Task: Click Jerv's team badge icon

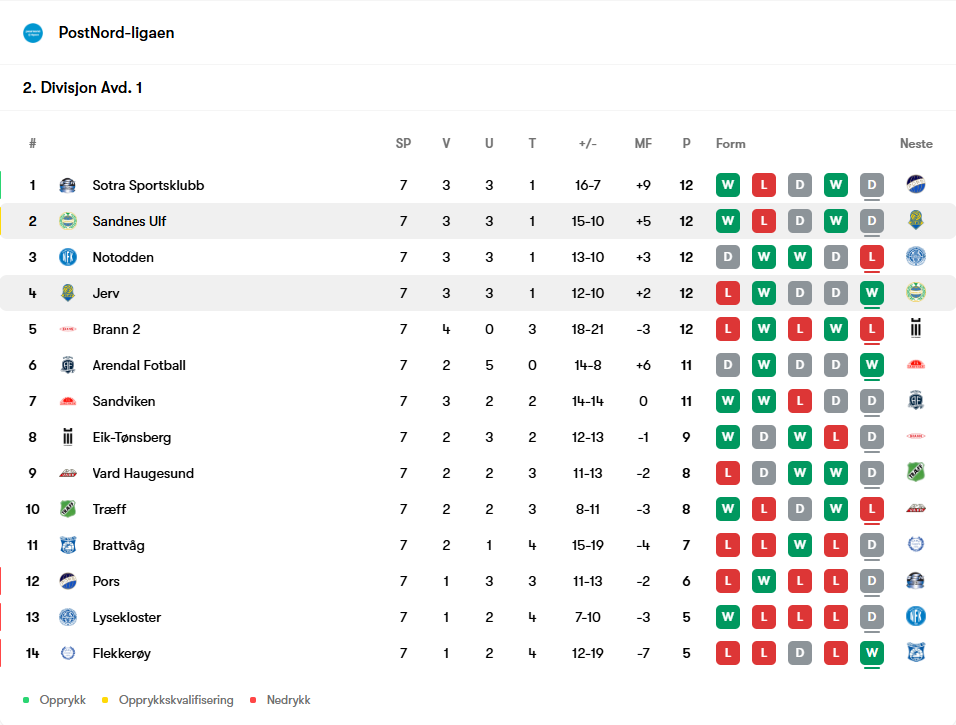Action: [68, 293]
